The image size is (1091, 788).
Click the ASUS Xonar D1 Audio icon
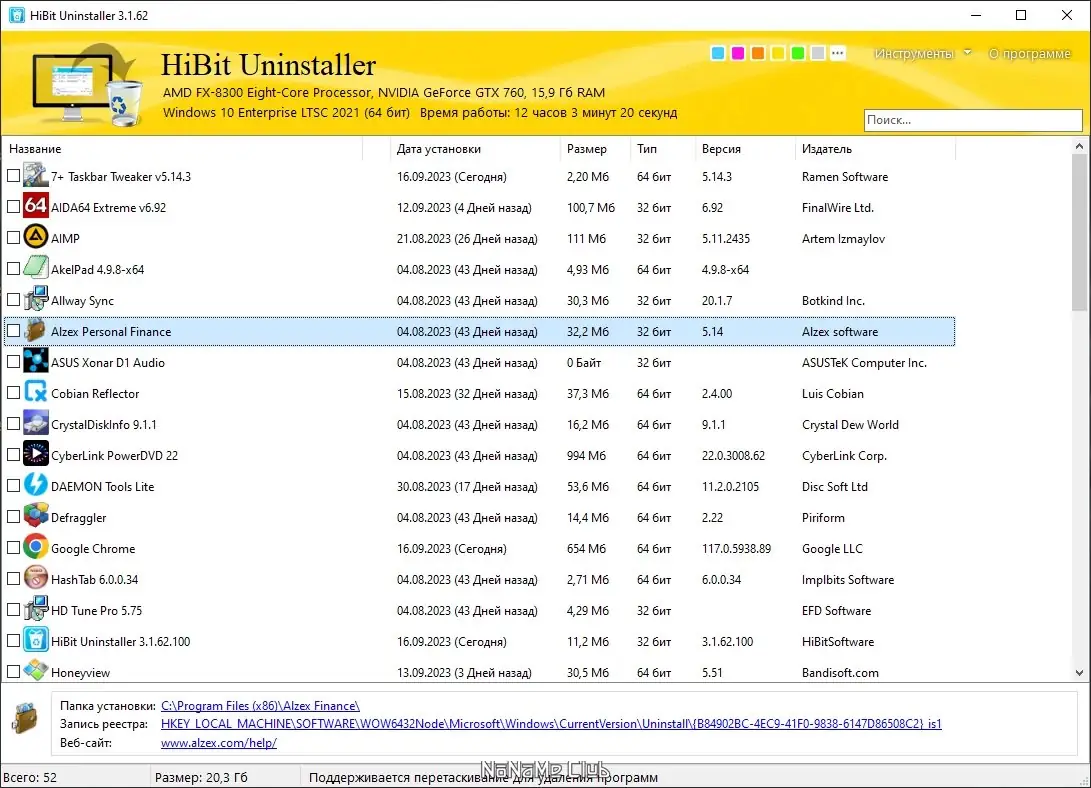click(35, 362)
